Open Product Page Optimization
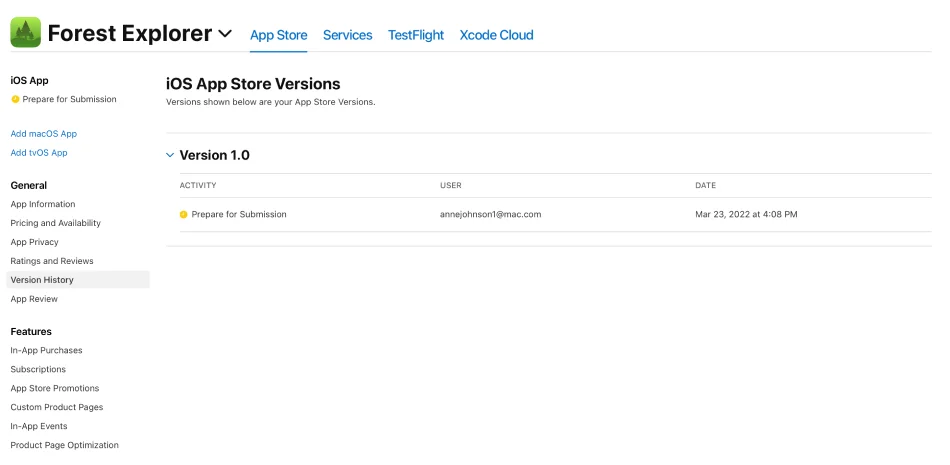Image resolution: width=950 pixels, height=465 pixels. 65,445
